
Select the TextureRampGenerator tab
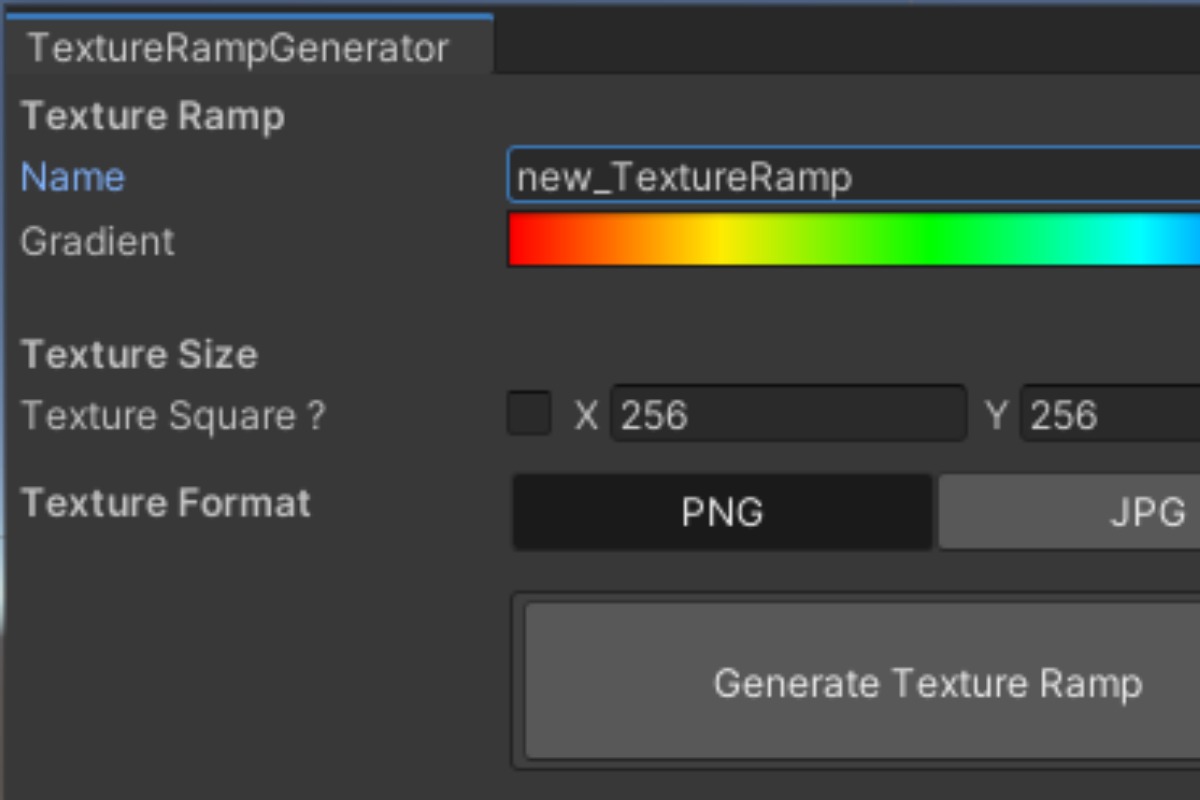[x=238, y=48]
